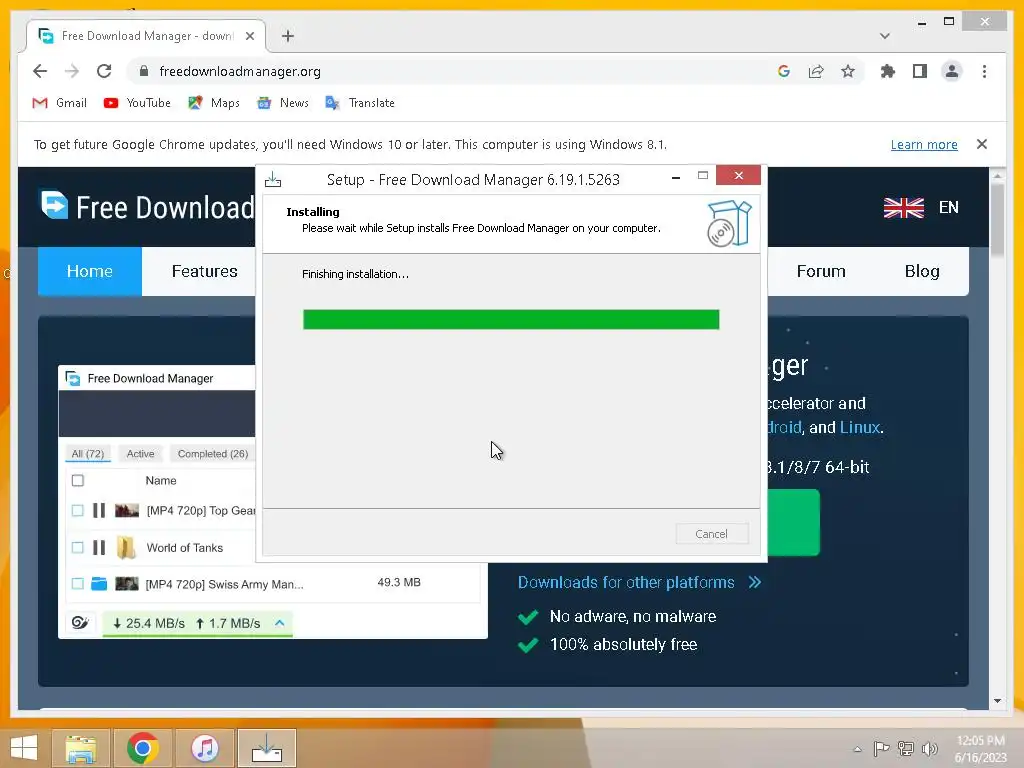The height and width of the screenshot is (768, 1024).
Task: Click the Google icon in address bar
Action: [784, 71]
